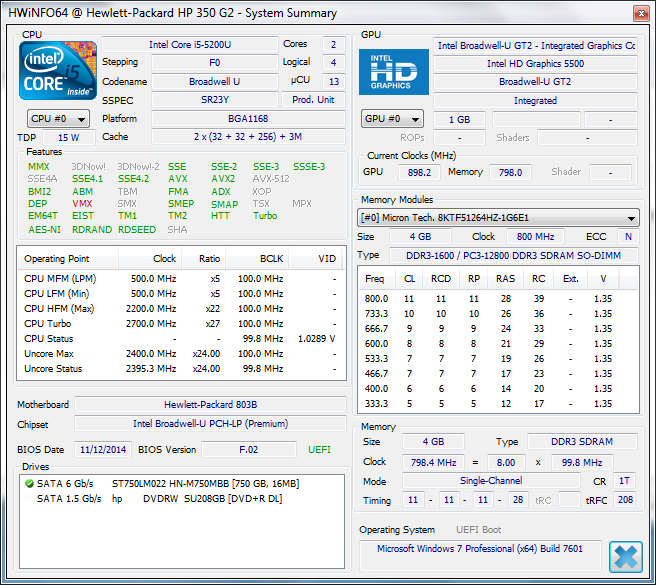Click the Platform BGA1168 field
Viewport: 656px width, 585px height.
click(248, 118)
